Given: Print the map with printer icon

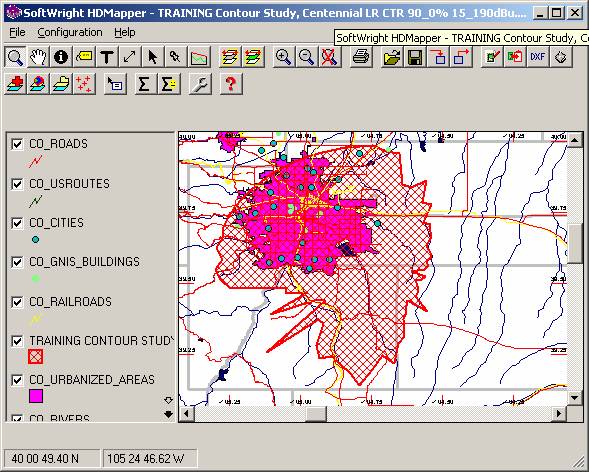Looking at the screenshot, I should point(361,57).
